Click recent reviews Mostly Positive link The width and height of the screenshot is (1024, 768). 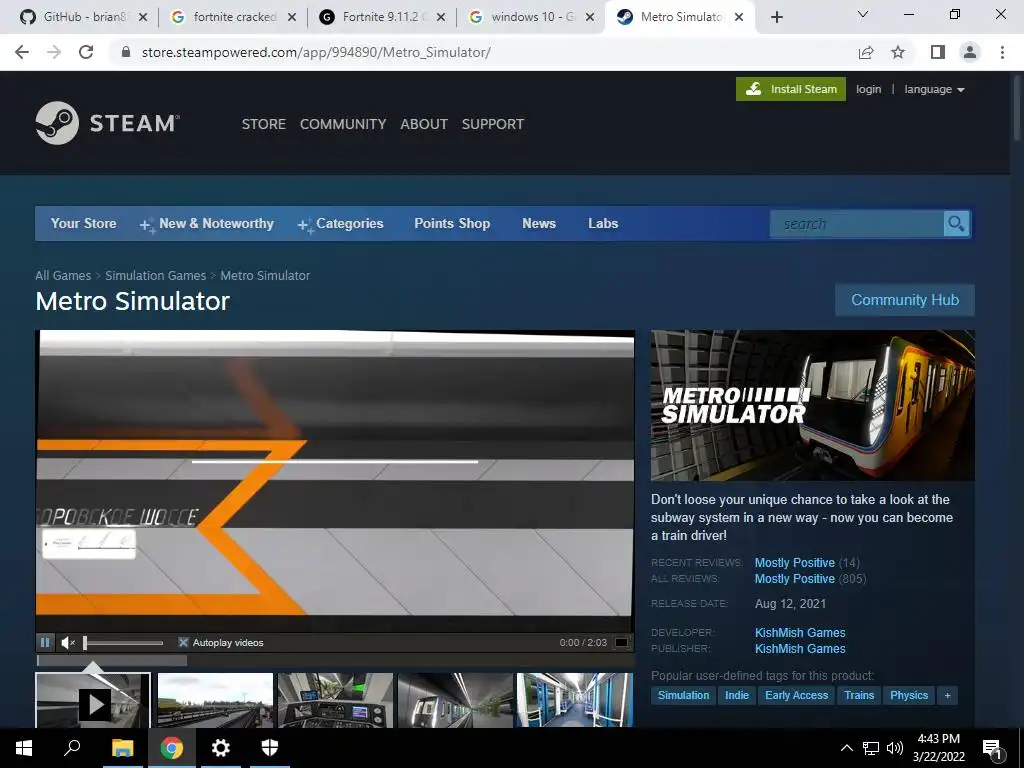[795, 562]
